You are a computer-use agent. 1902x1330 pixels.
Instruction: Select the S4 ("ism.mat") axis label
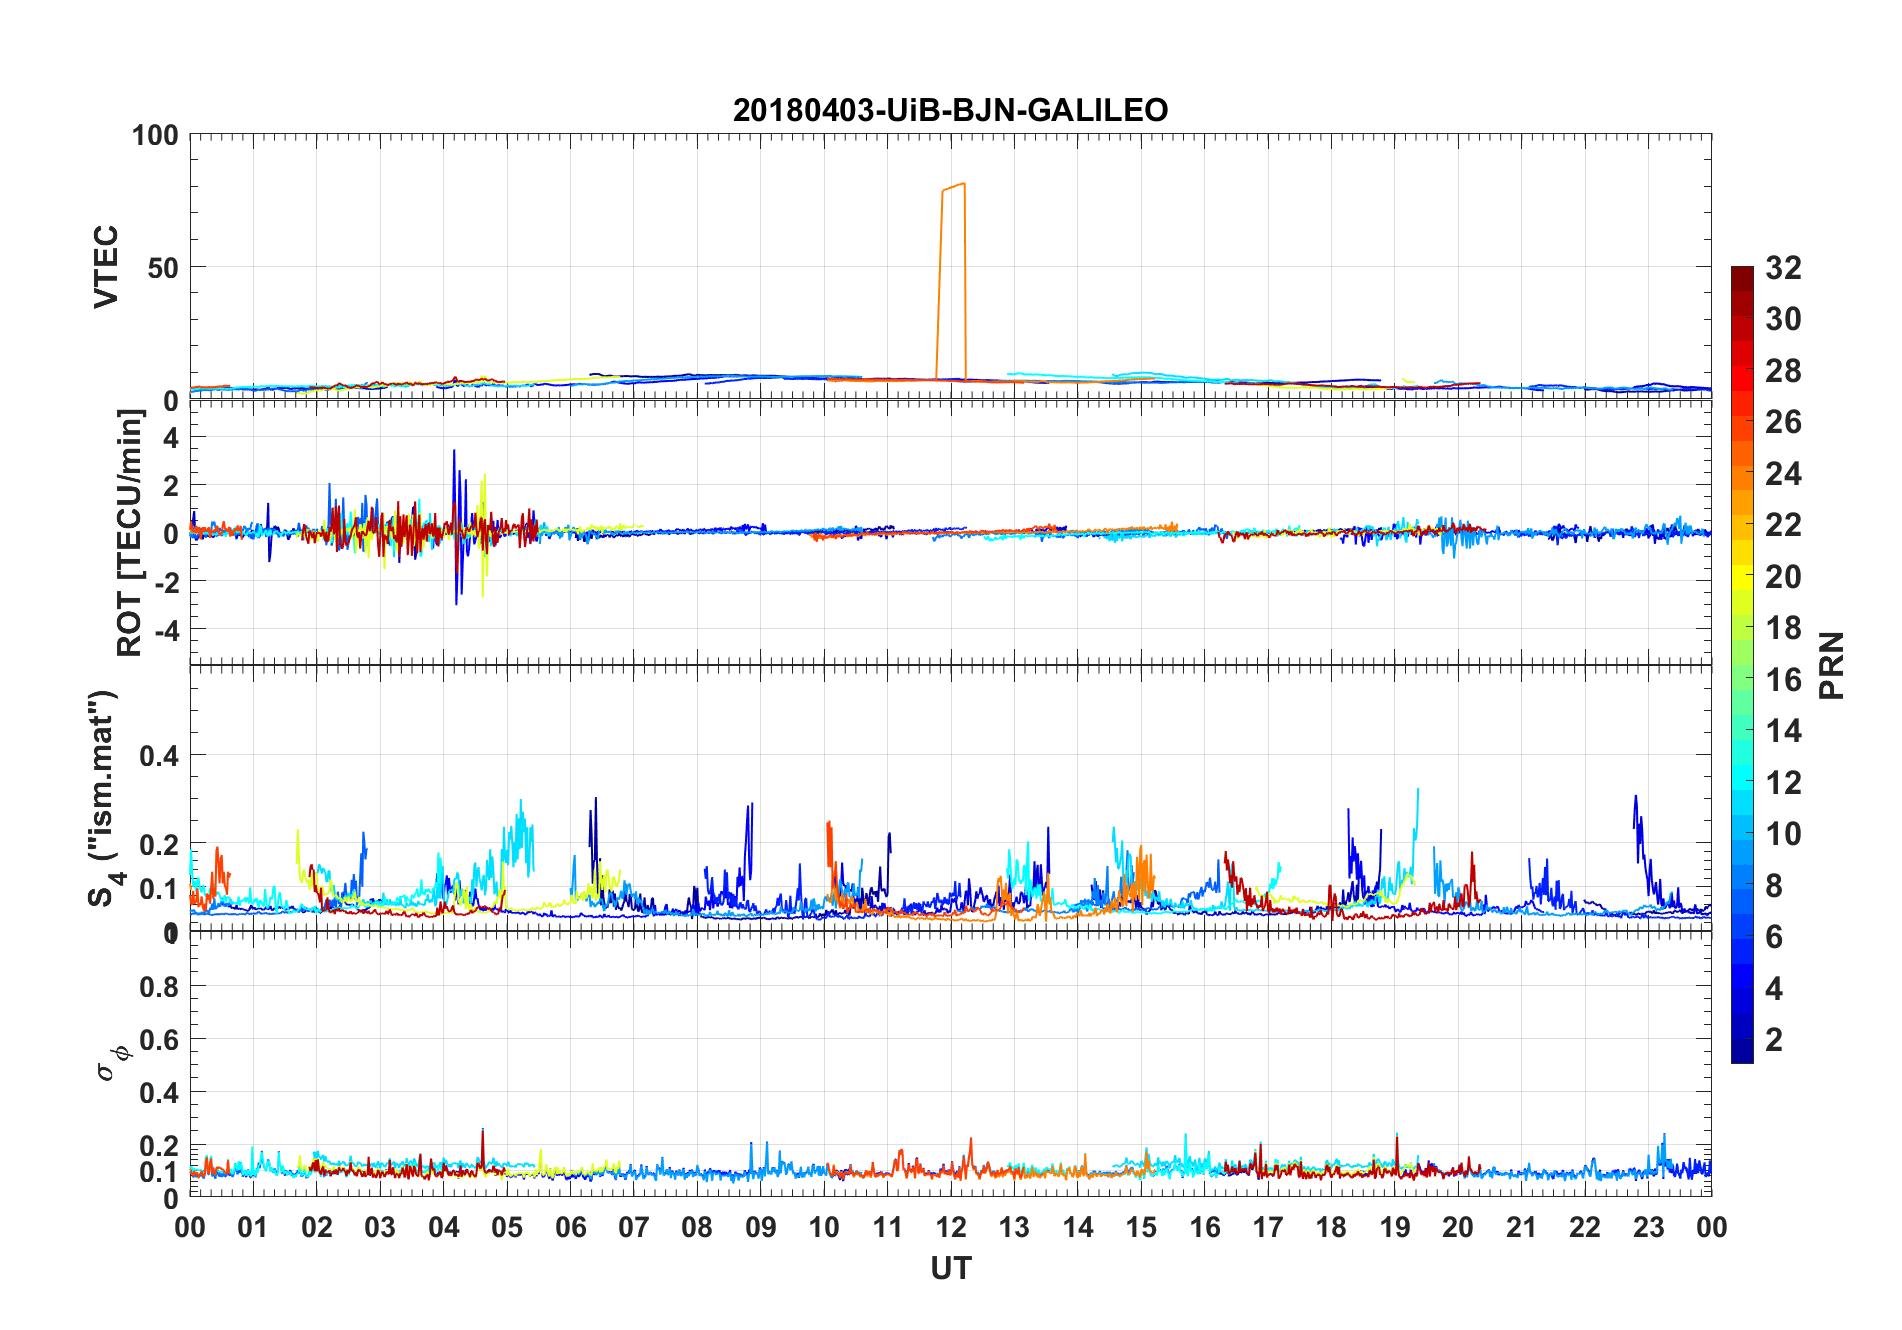click(106, 799)
